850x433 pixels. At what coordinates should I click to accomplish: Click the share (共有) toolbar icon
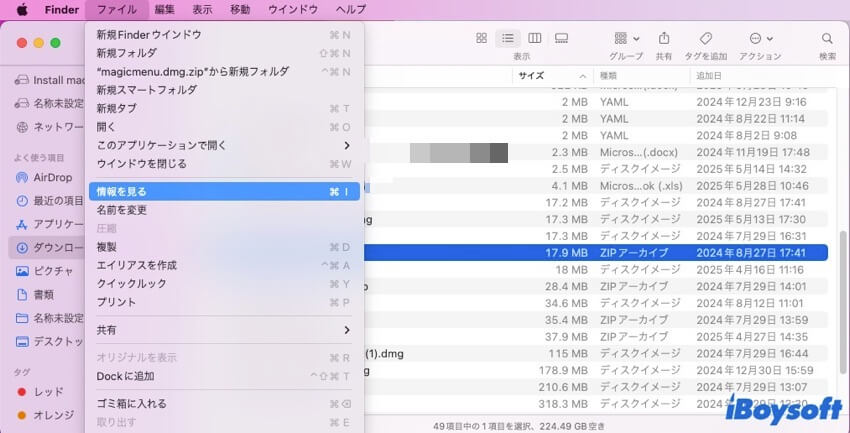tap(663, 38)
